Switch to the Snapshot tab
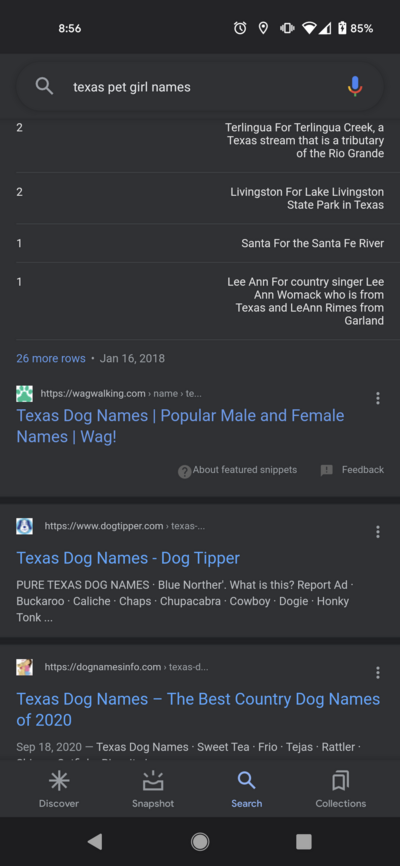 [153, 790]
